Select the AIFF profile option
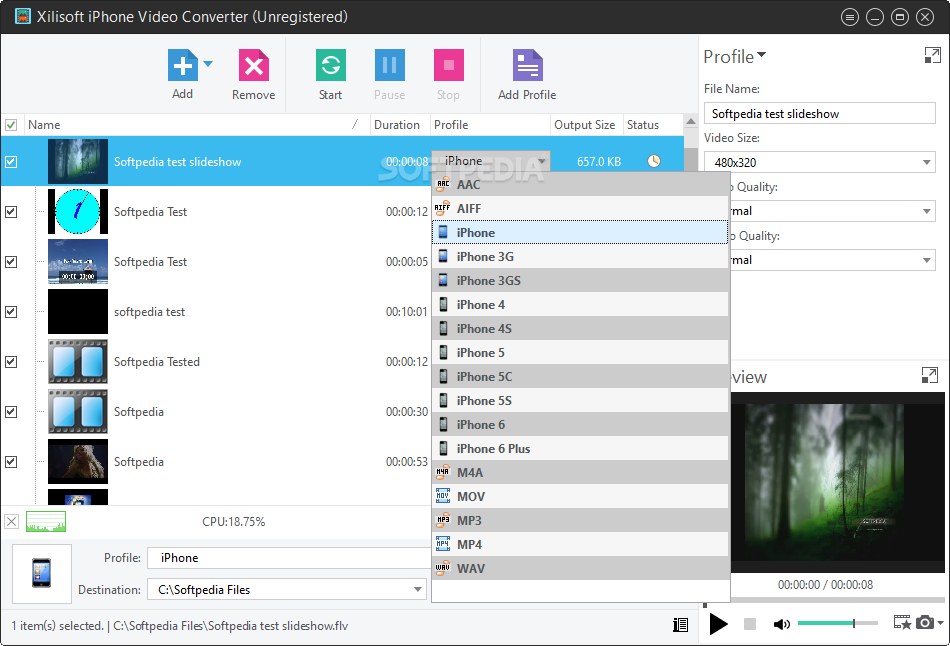 pyautogui.click(x=580, y=208)
